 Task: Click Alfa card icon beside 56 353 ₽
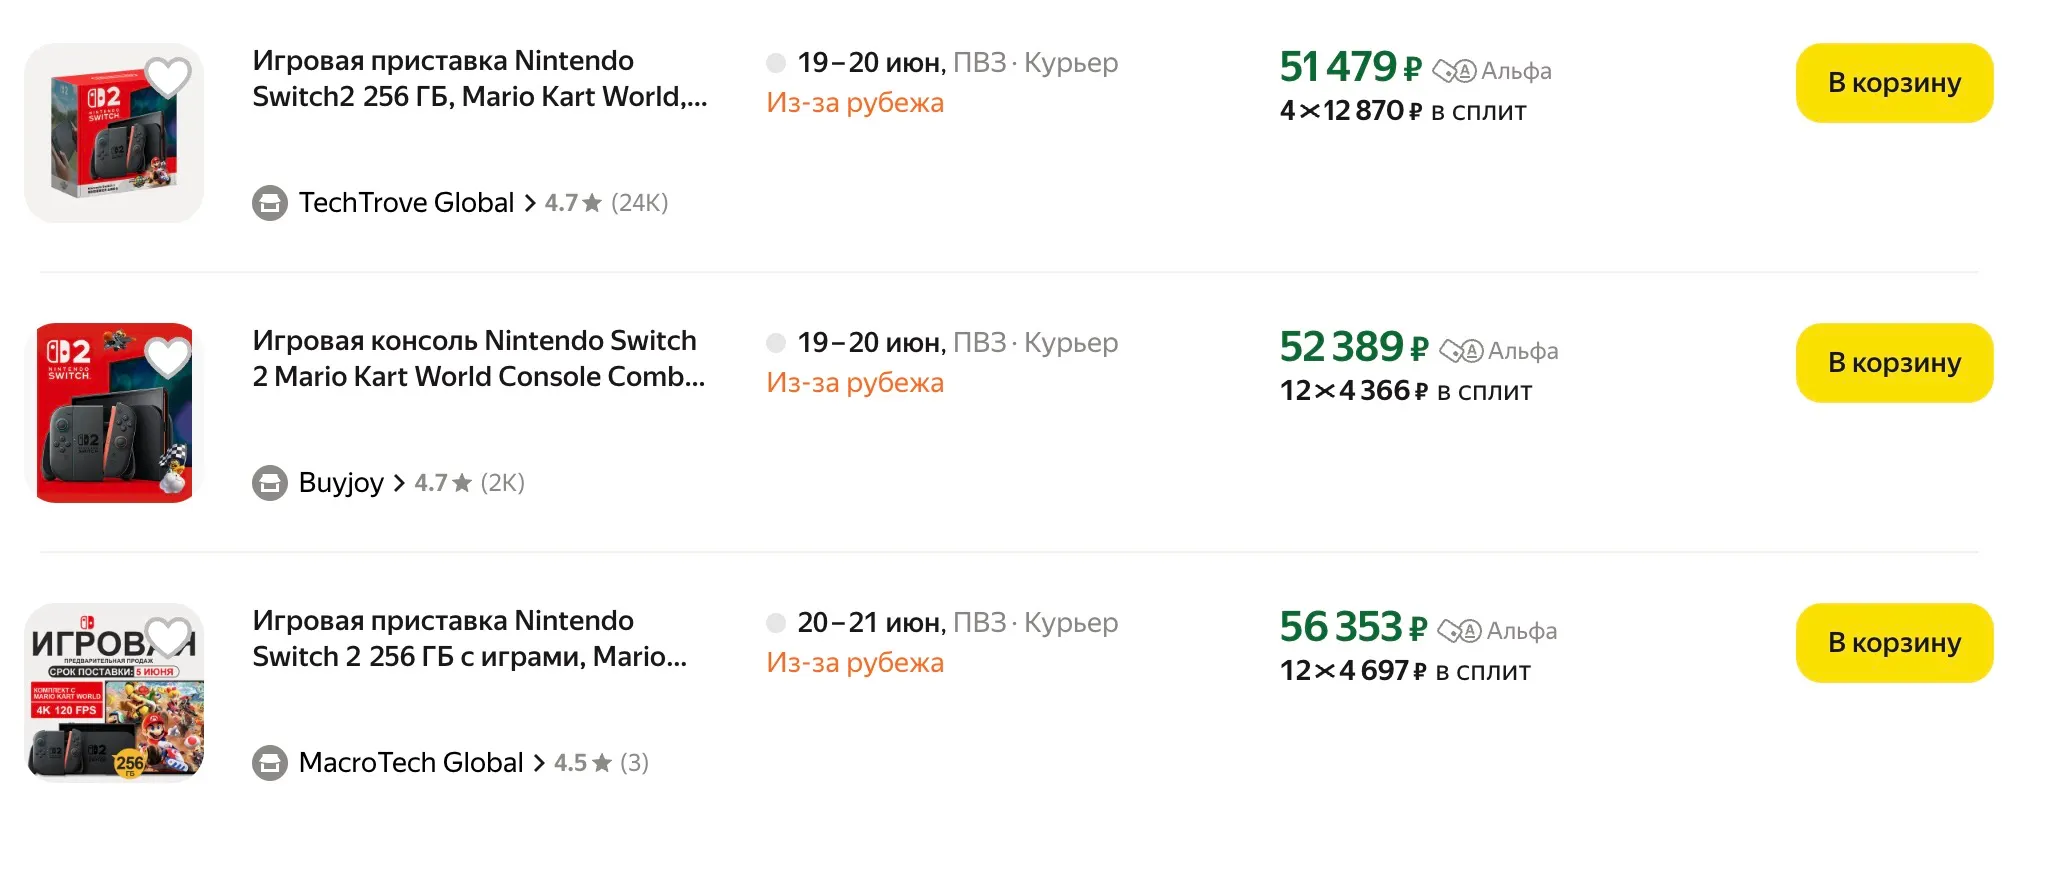pyautogui.click(x=1459, y=631)
